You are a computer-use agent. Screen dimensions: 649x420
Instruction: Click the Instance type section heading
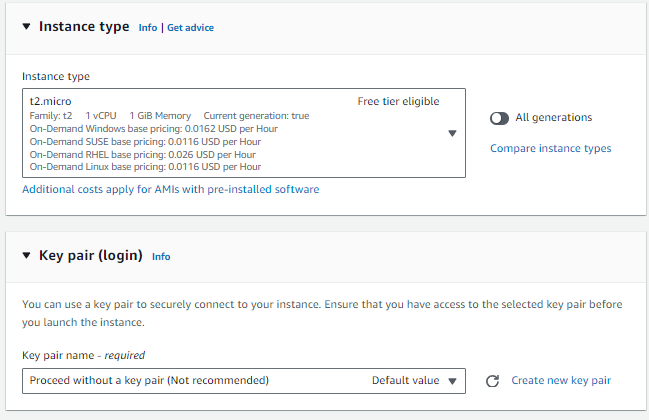point(84,27)
